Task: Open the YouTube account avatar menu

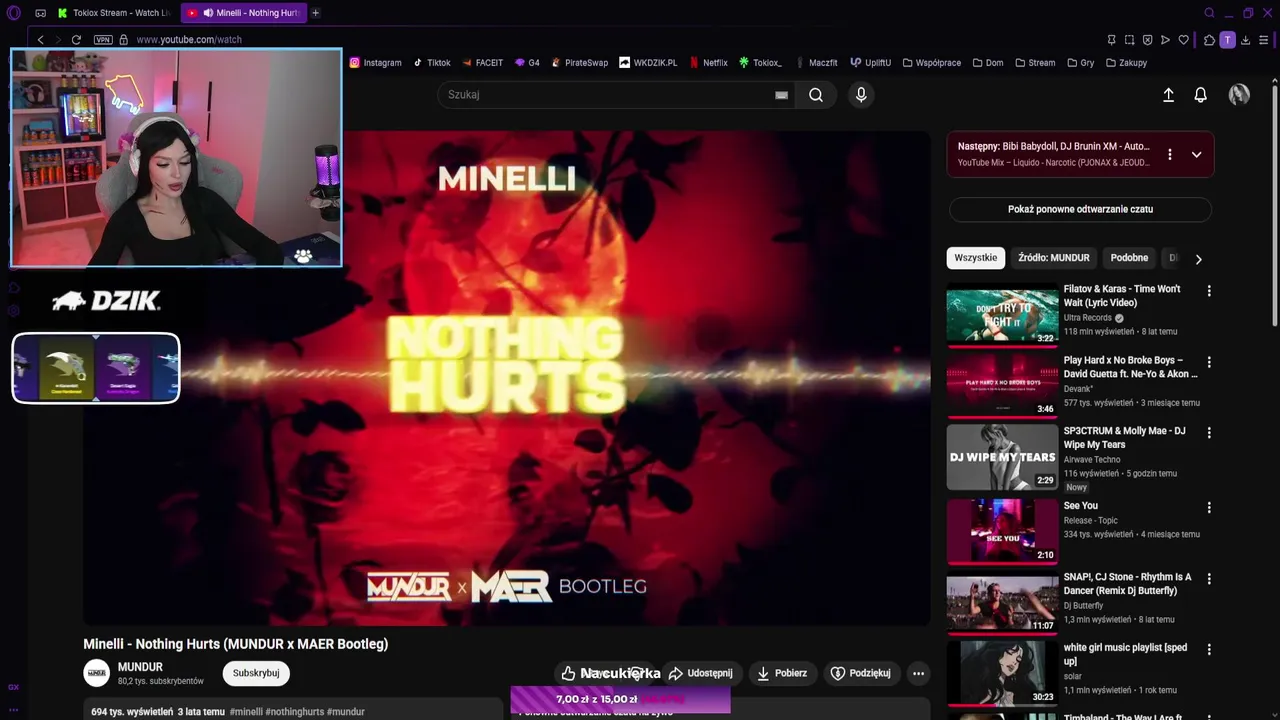Action: point(1239,95)
